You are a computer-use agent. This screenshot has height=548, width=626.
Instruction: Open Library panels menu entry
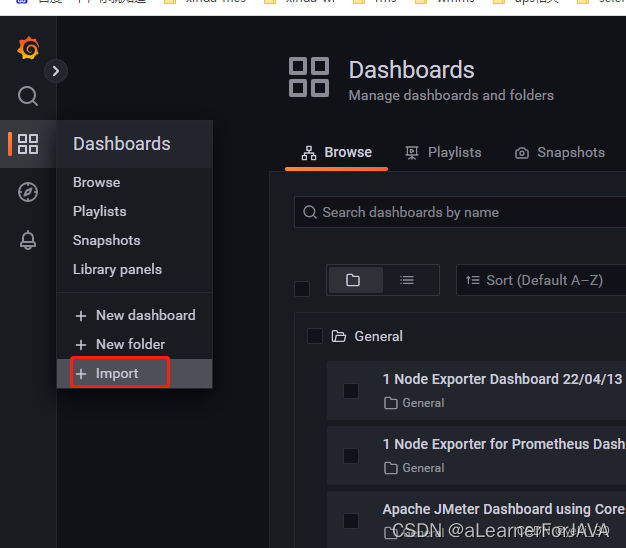click(x=117, y=269)
